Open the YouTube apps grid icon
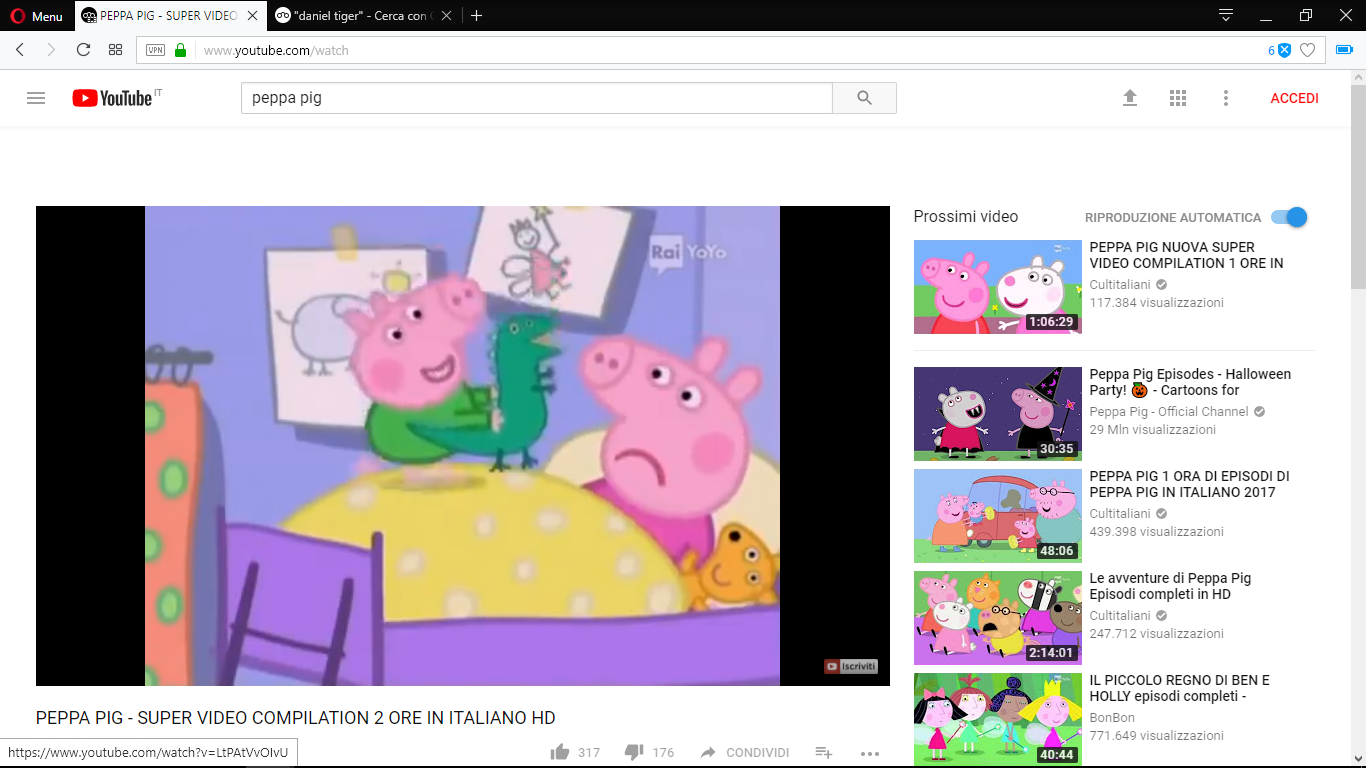The height and width of the screenshot is (768, 1366). pyautogui.click(x=1178, y=98)
